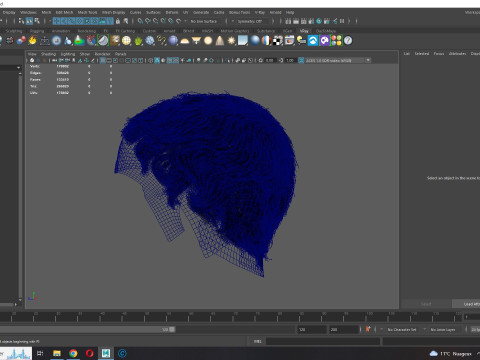Viewport: 480px width, 360px height.
Task: Click the question mark help shelf icon
Action: [x=348, y=41]
